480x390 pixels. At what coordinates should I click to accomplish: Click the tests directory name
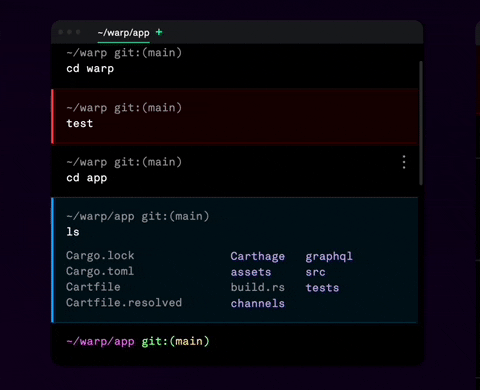click(x=322, y=288)
